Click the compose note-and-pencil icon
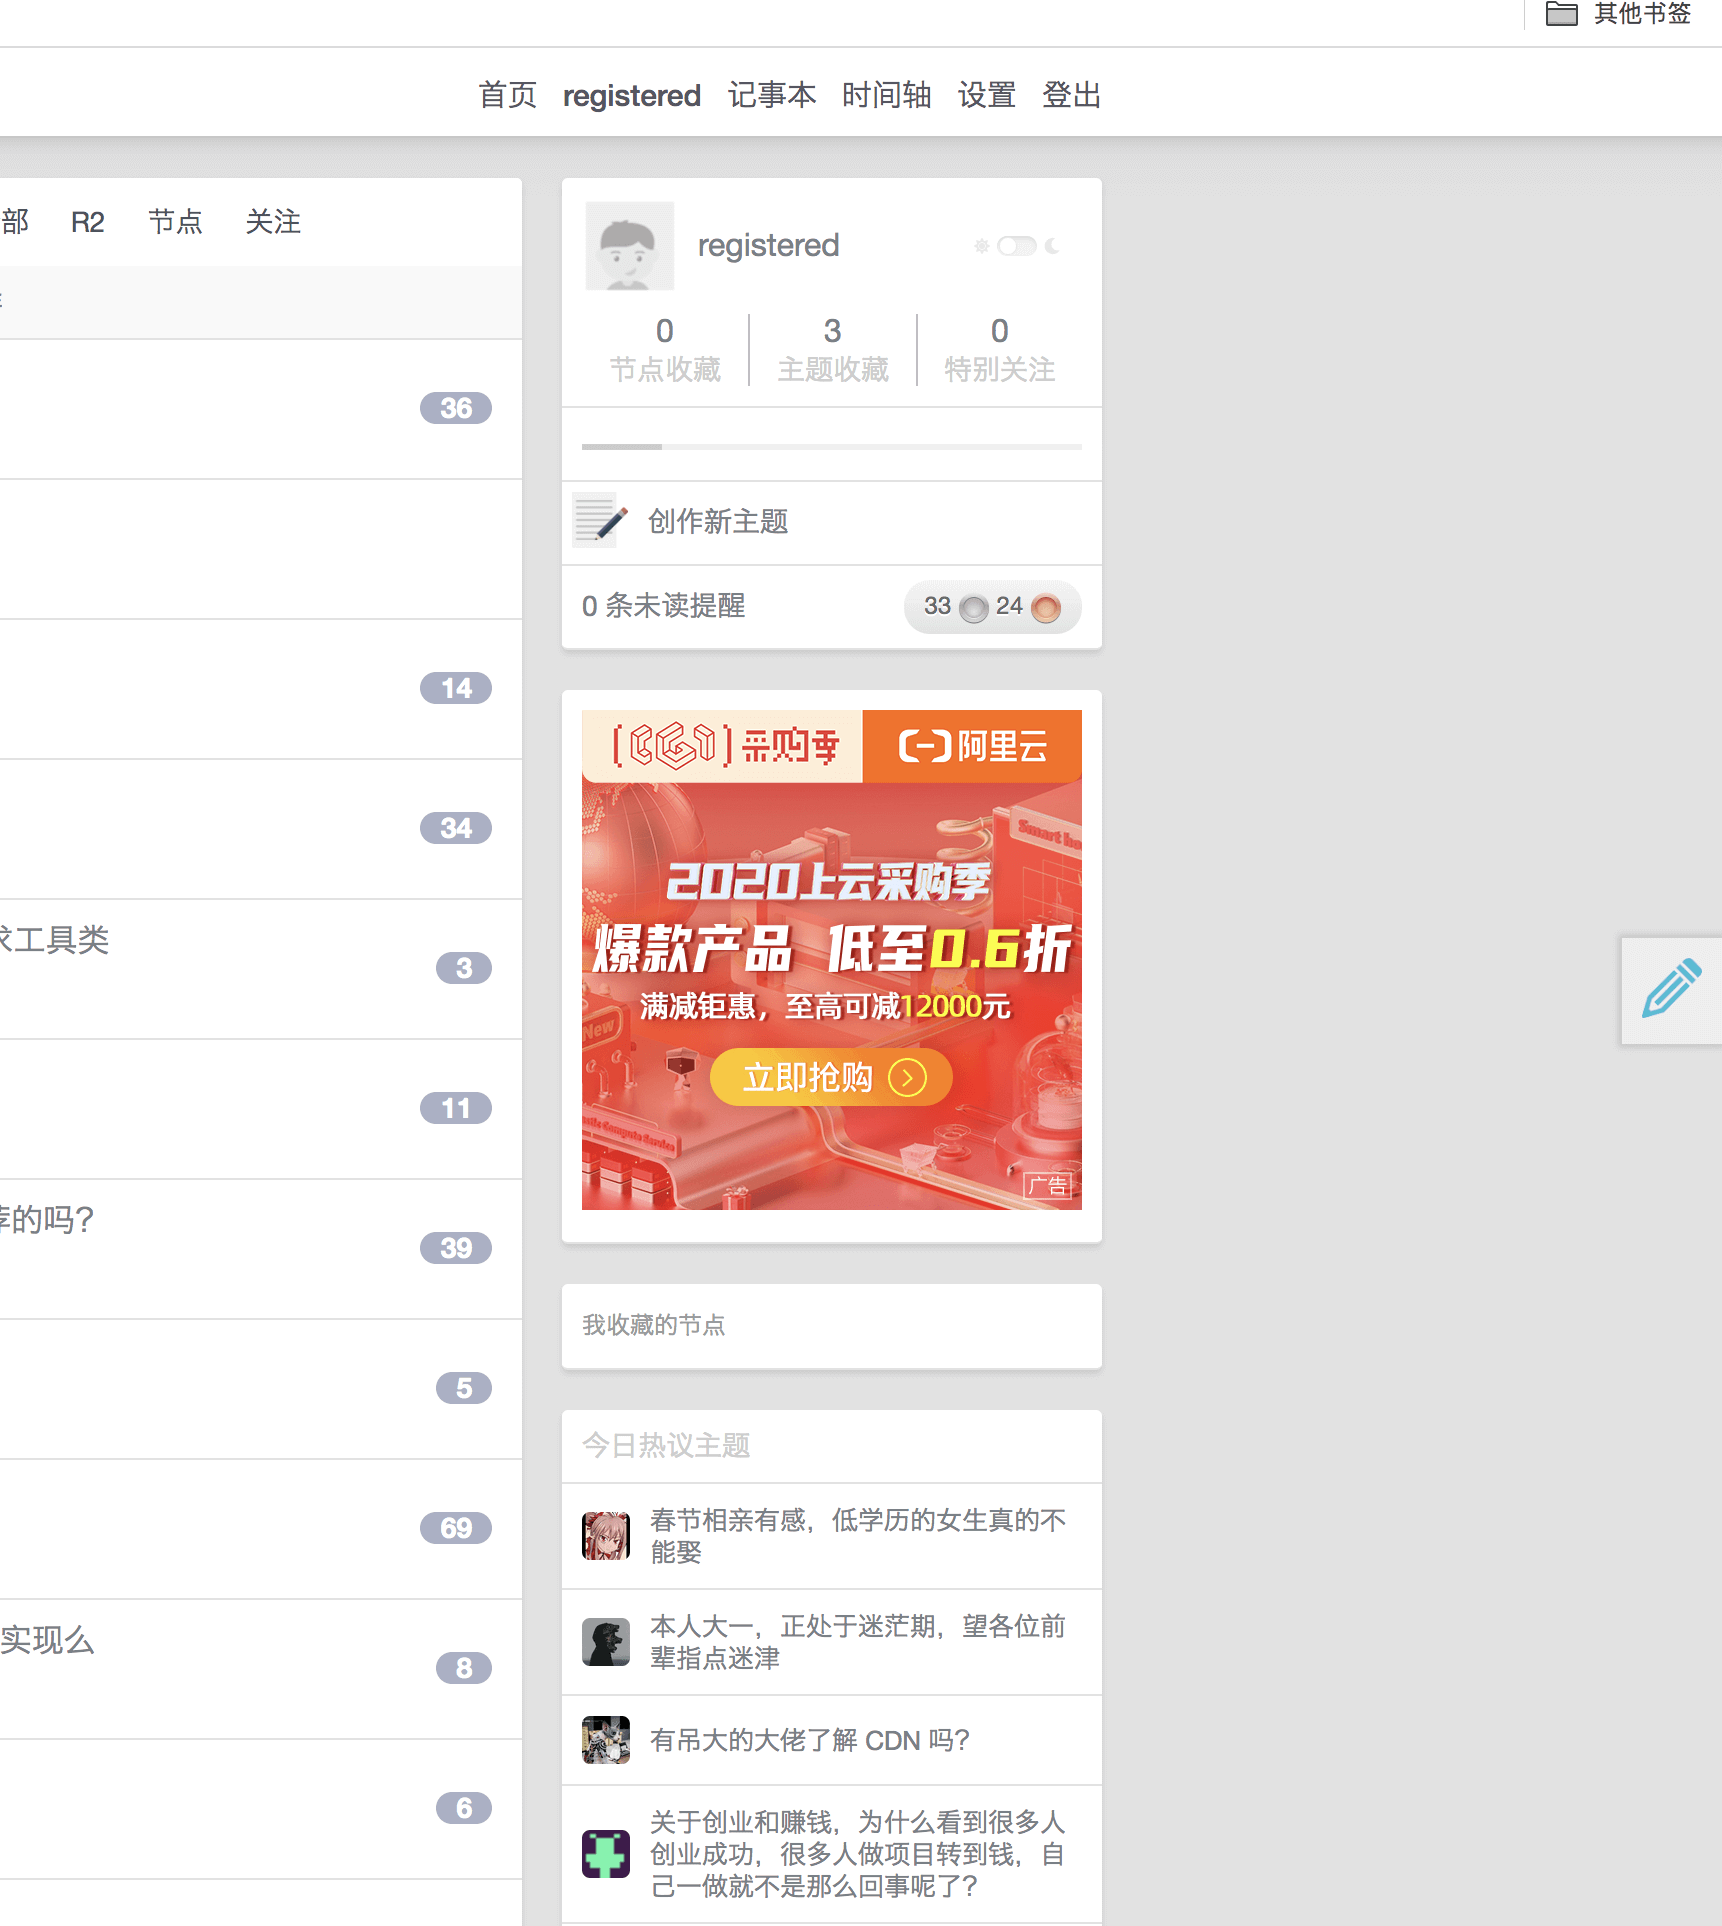1722x1926 pixels. coord(600,521)
